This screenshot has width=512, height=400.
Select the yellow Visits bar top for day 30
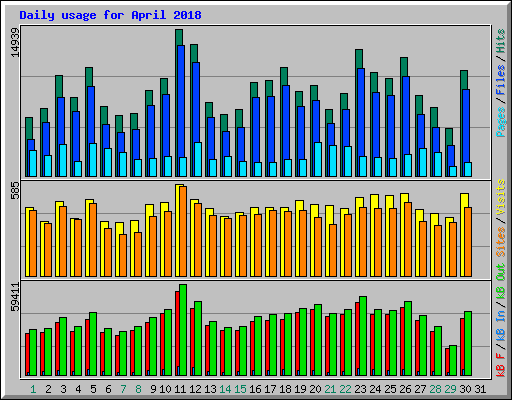464,200
